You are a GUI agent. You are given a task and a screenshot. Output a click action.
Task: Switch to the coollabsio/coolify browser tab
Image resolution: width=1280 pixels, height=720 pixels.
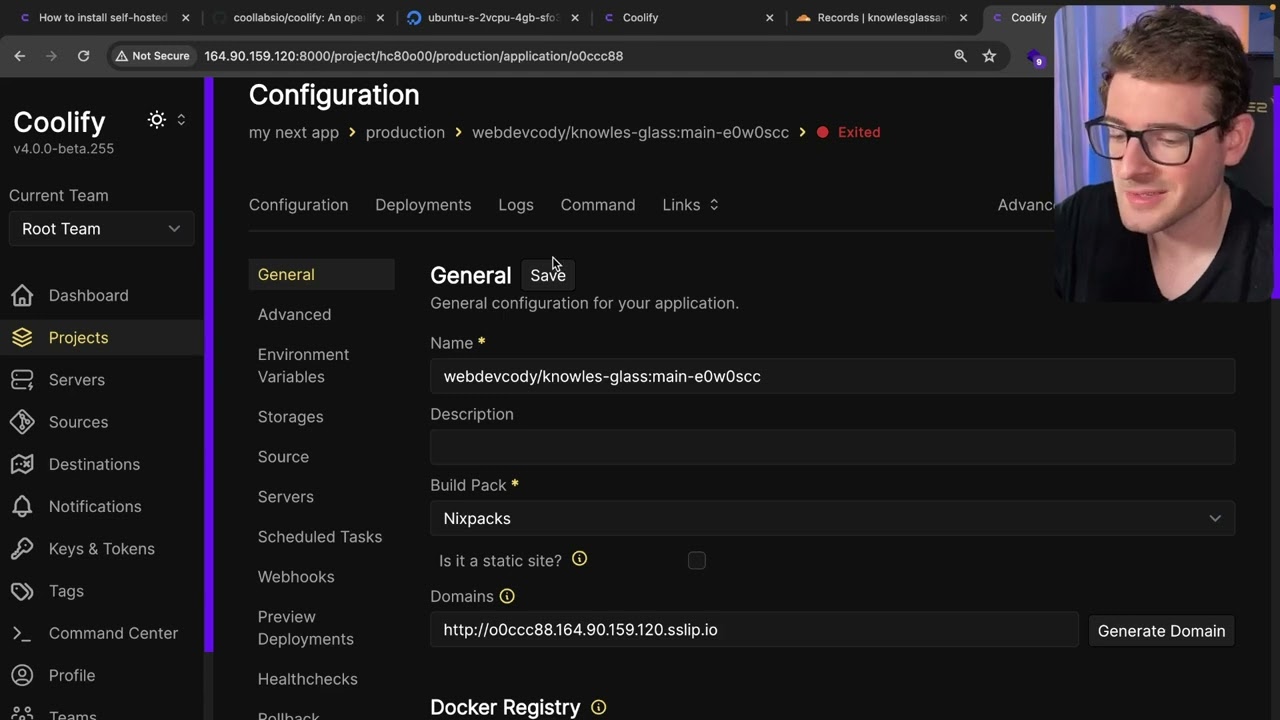tap(297, 18)
